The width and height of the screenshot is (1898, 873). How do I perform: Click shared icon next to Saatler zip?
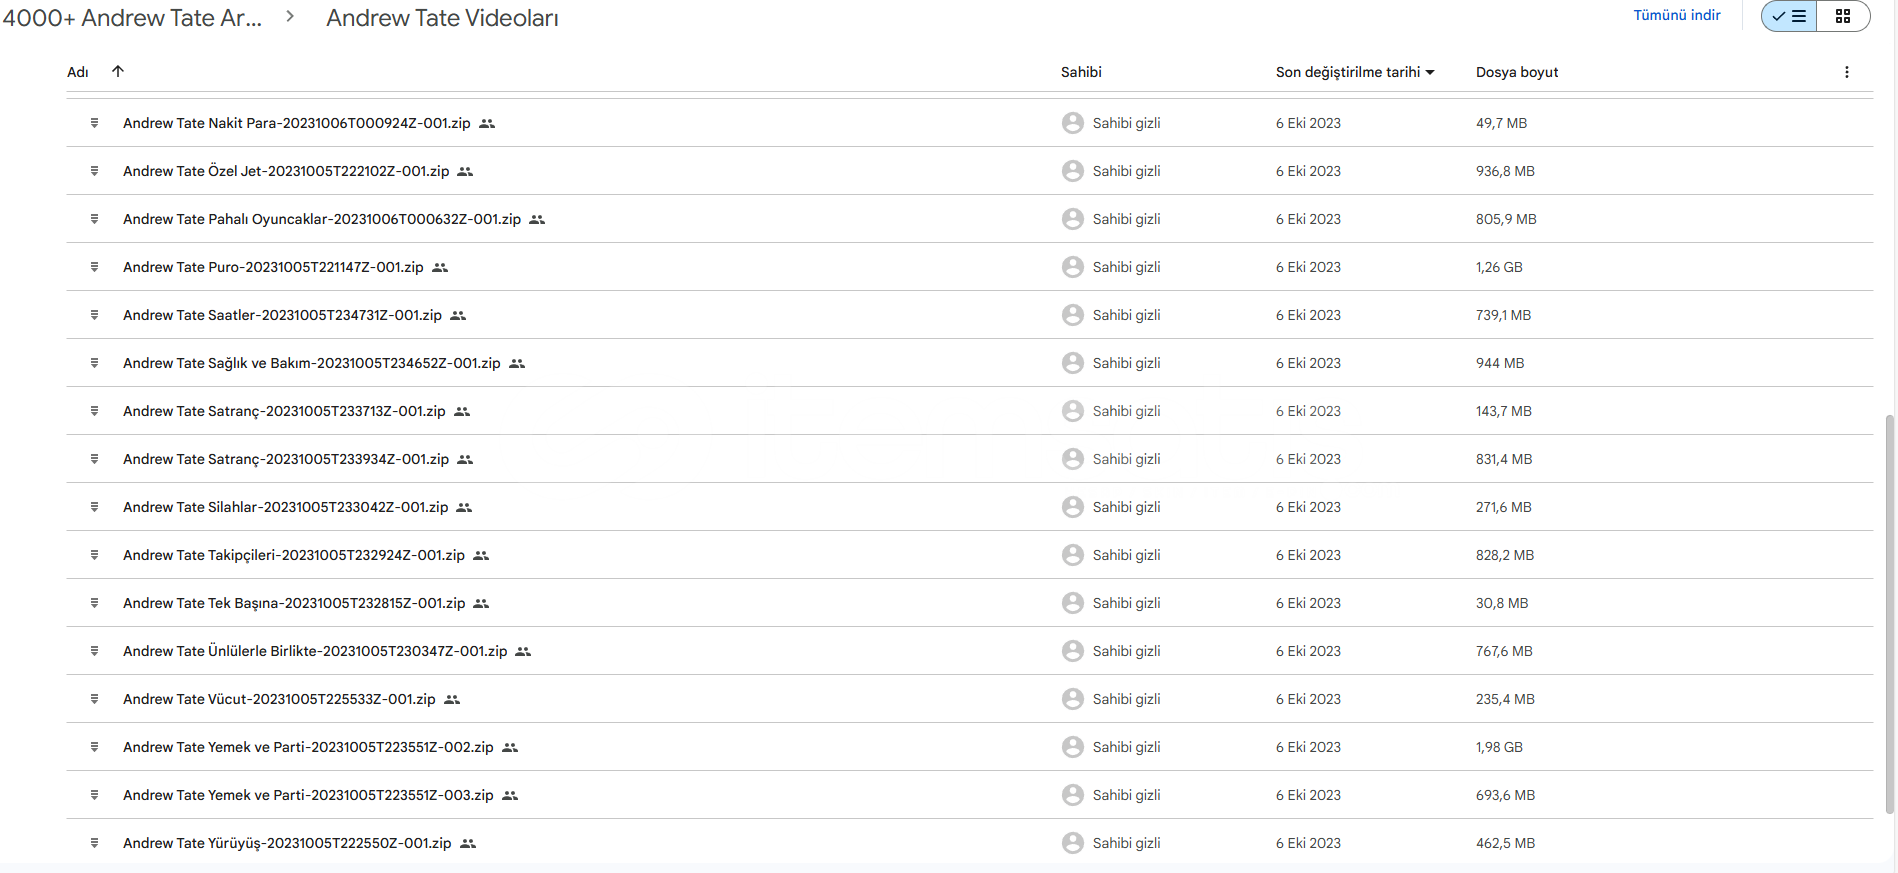click(458, 316)
